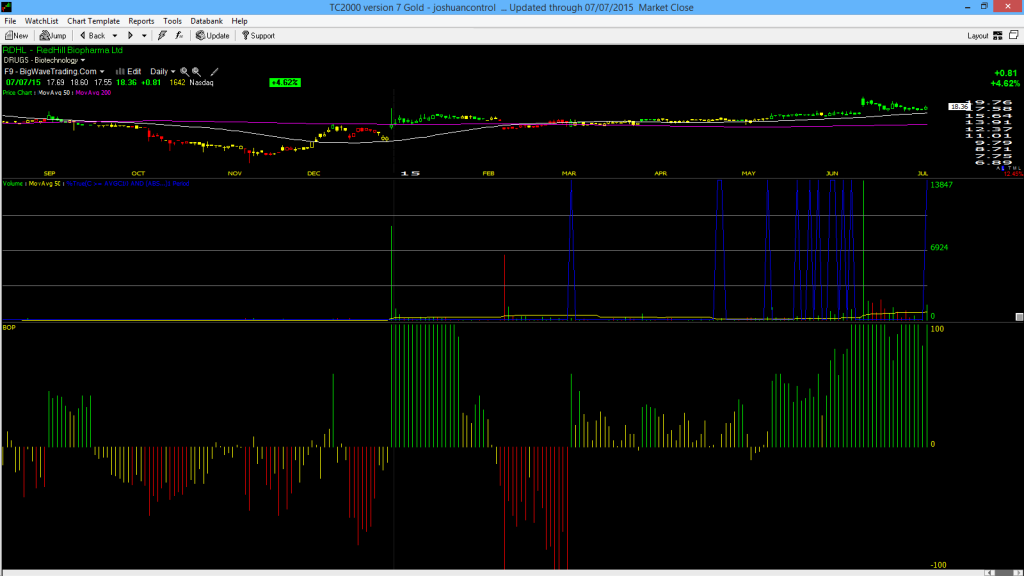The height and width of the screenshot is (576, 1024).
Task: Click the RDHL - RedHill Biopharma Ltd symbol title
Action: (x=63, y=50)
